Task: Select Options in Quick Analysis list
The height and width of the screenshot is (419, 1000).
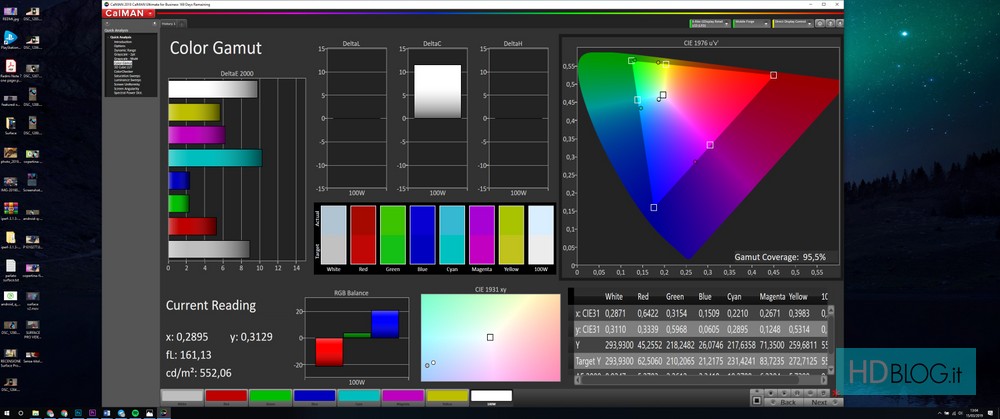Action: click(119, 45)
